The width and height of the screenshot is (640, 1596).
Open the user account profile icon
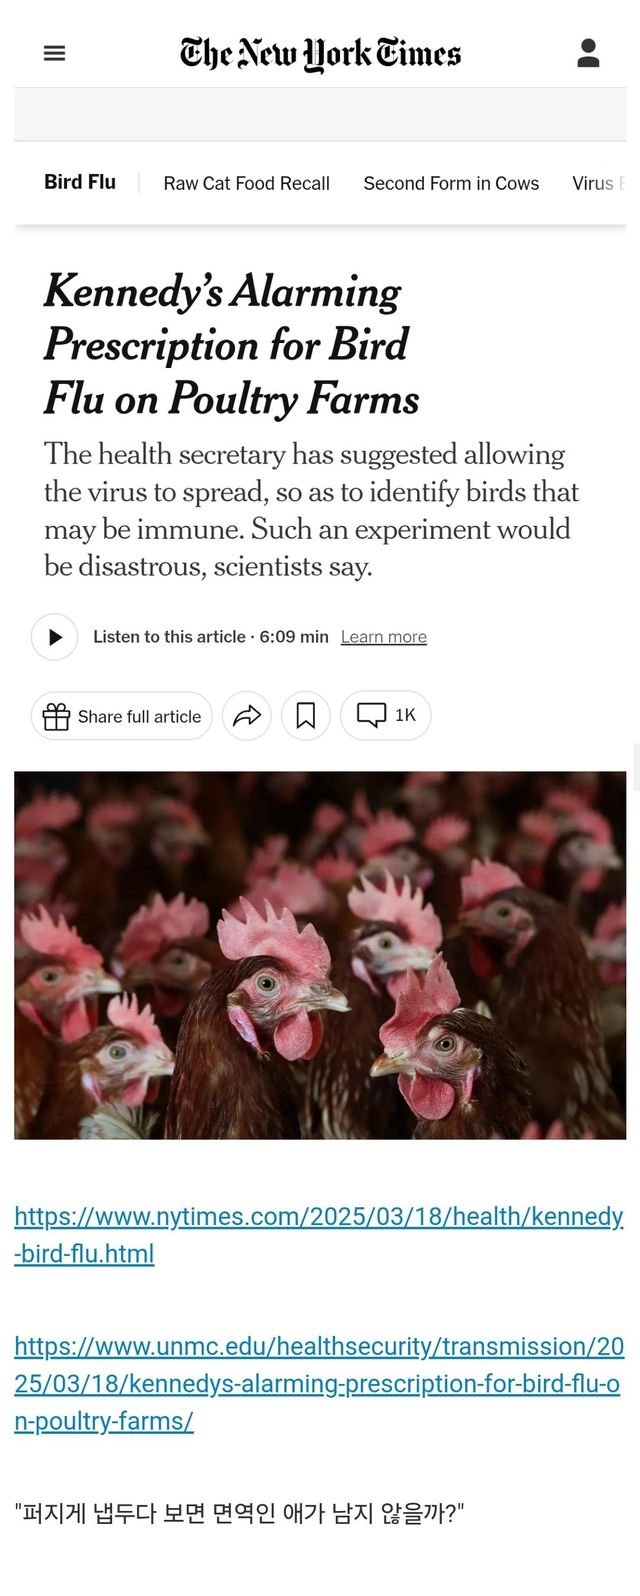click(x=588, y=53)
